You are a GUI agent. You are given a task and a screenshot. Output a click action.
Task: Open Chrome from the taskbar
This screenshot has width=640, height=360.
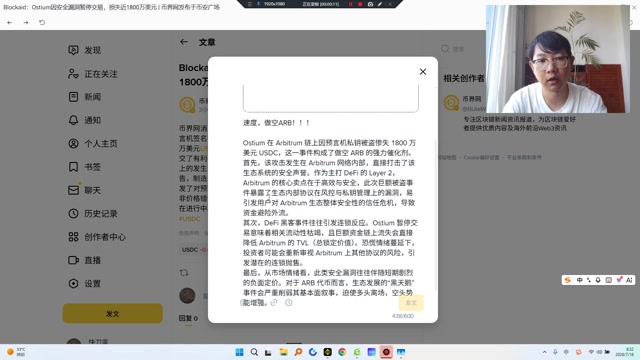click(x=342, y=352)
